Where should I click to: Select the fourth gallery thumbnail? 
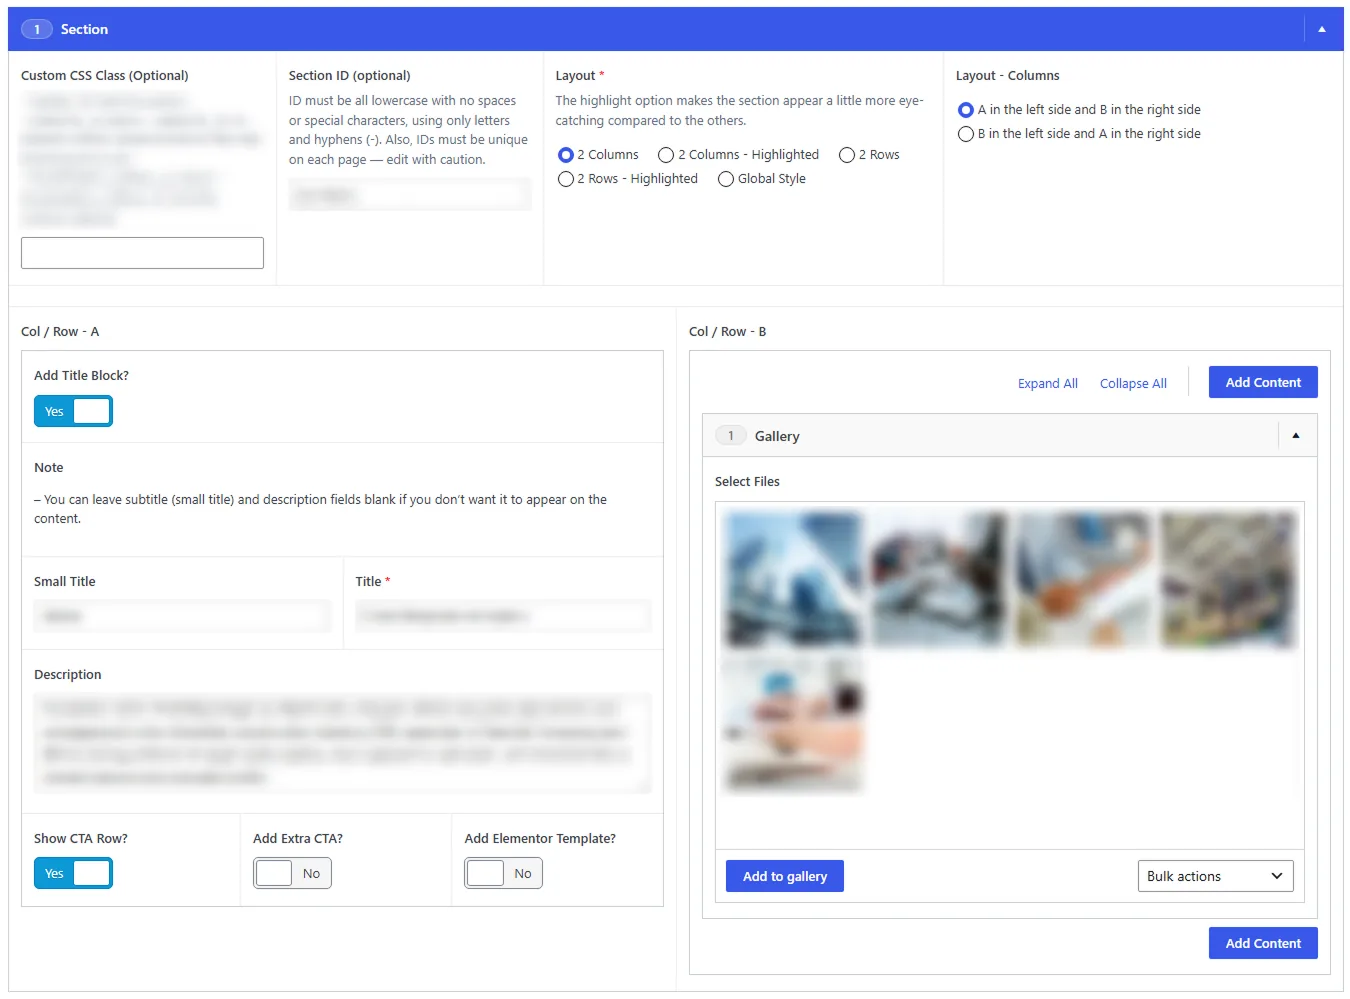click(x=1228, y=580)
